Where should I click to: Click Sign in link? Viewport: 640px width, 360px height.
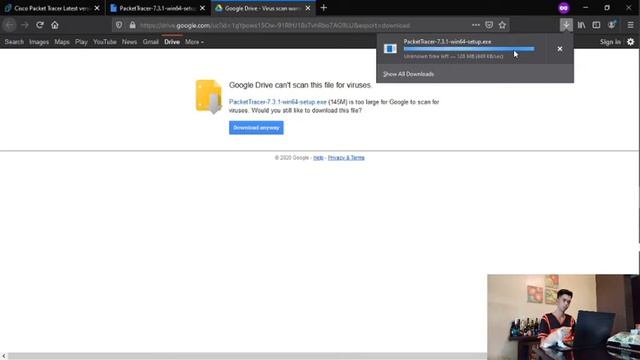coord(610,42)
